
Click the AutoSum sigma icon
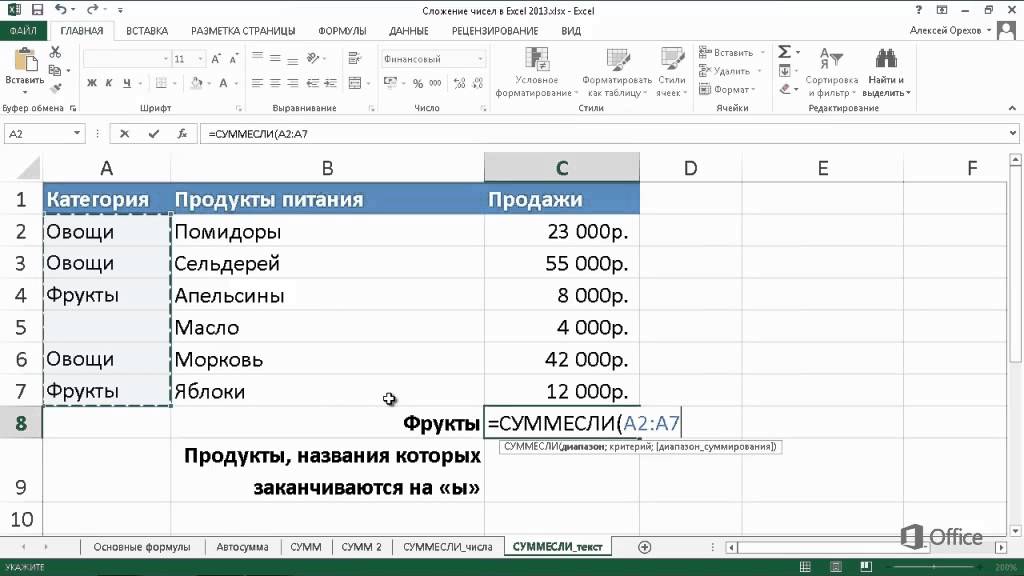click(x=785, y=52)
